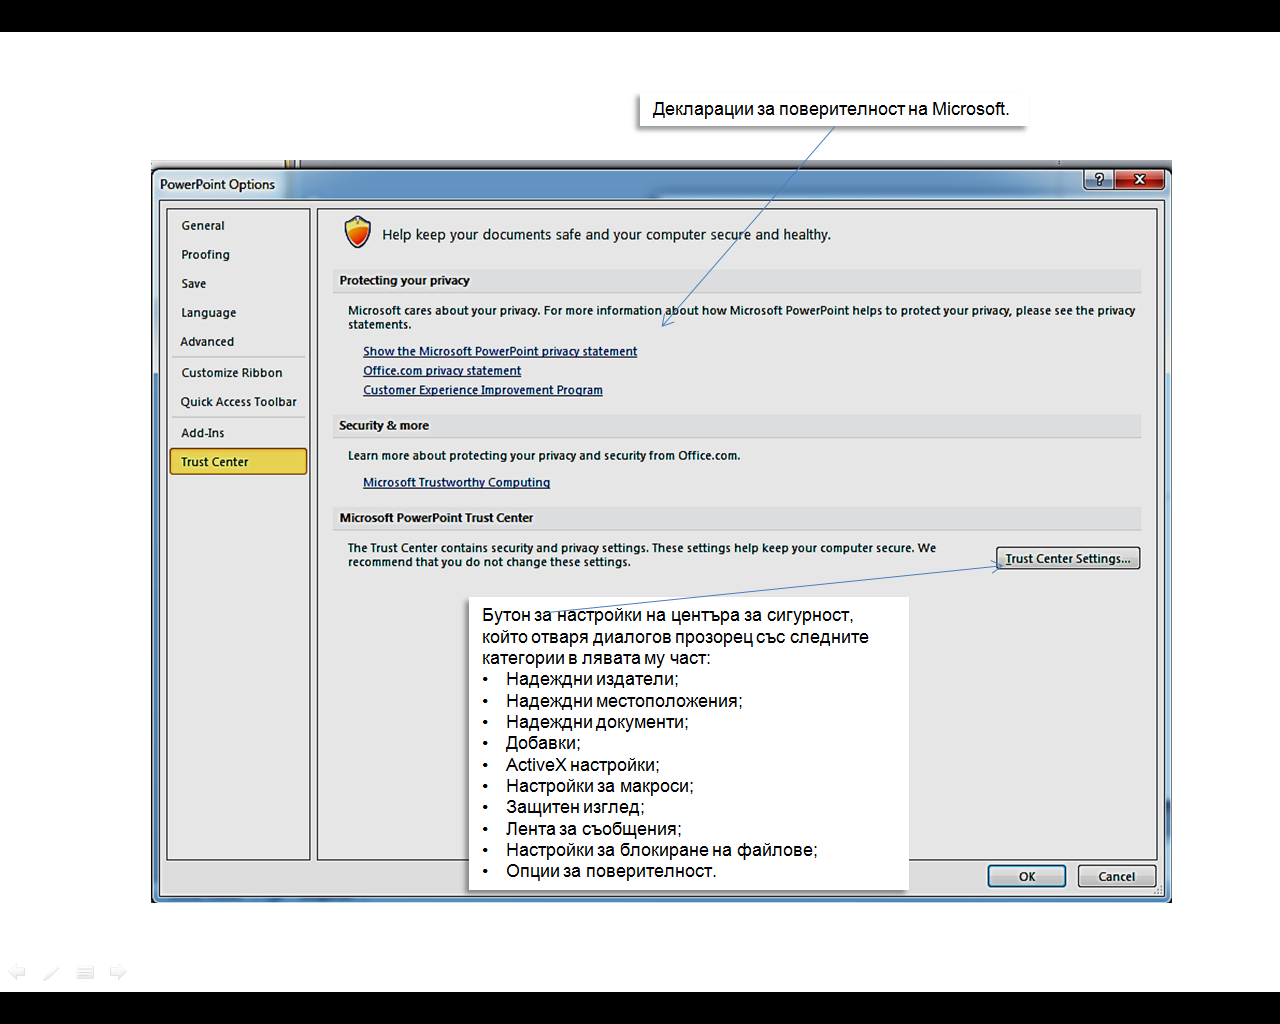
Task: Go to previous slide using slideshow arrow
Action: 17,972
